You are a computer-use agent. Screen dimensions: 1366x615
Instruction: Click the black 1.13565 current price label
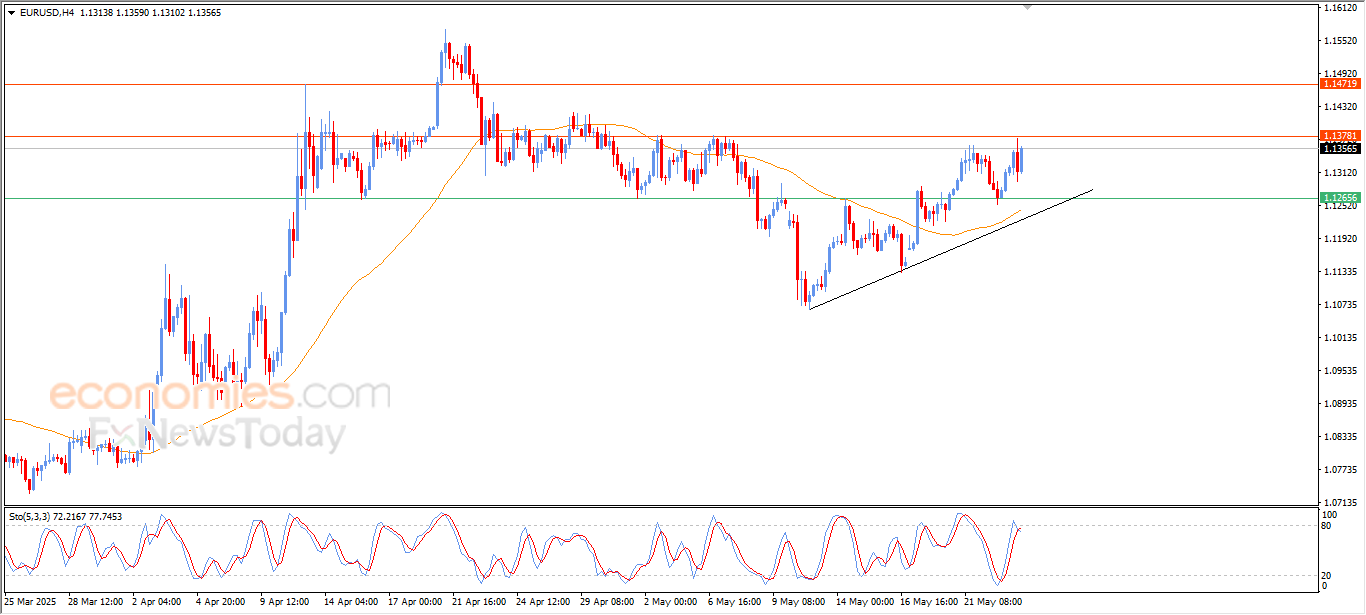tap(1340, 148)
